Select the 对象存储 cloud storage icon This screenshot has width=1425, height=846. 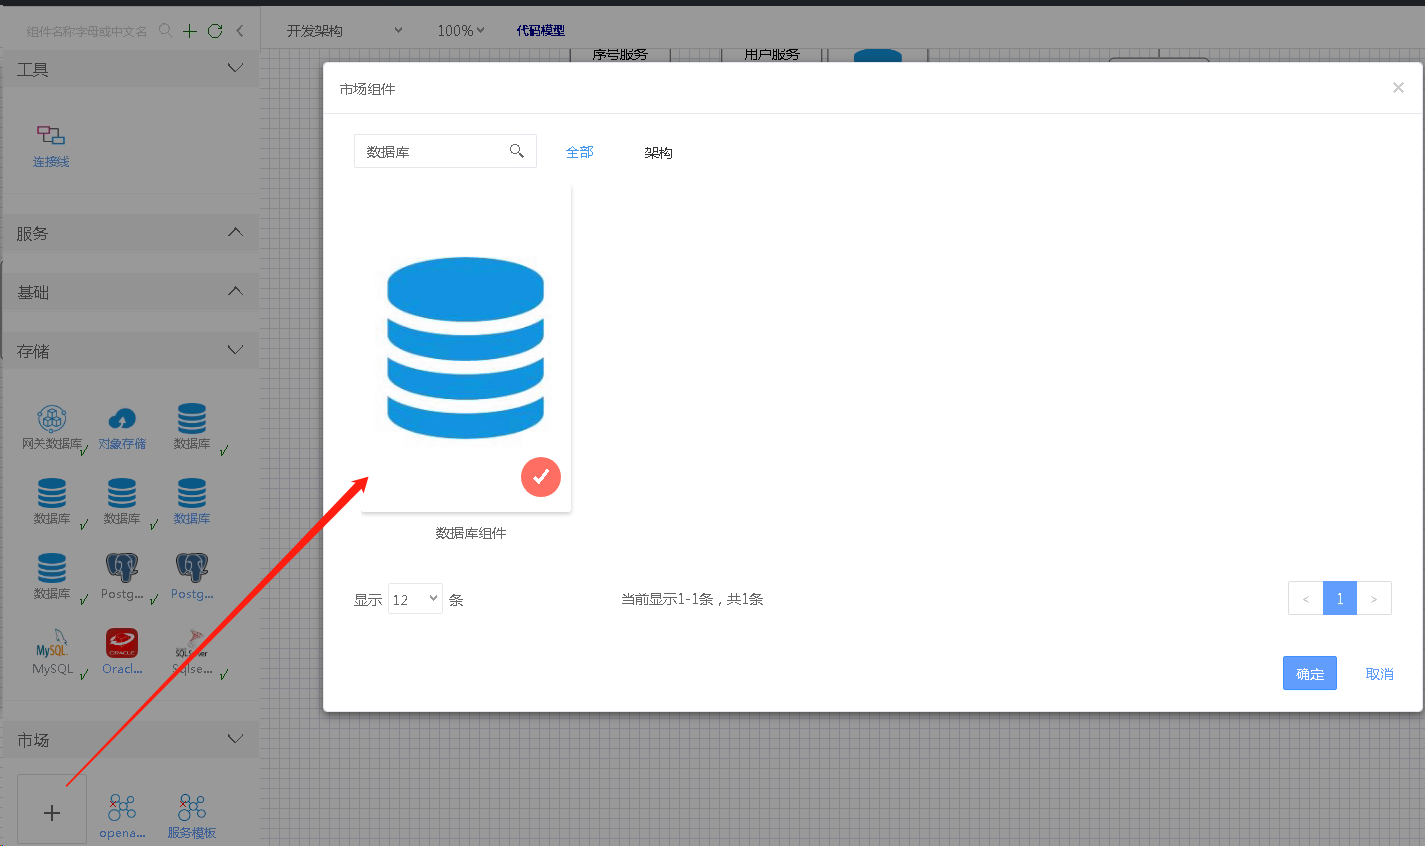pyautogui.click(x=122, y=418)
